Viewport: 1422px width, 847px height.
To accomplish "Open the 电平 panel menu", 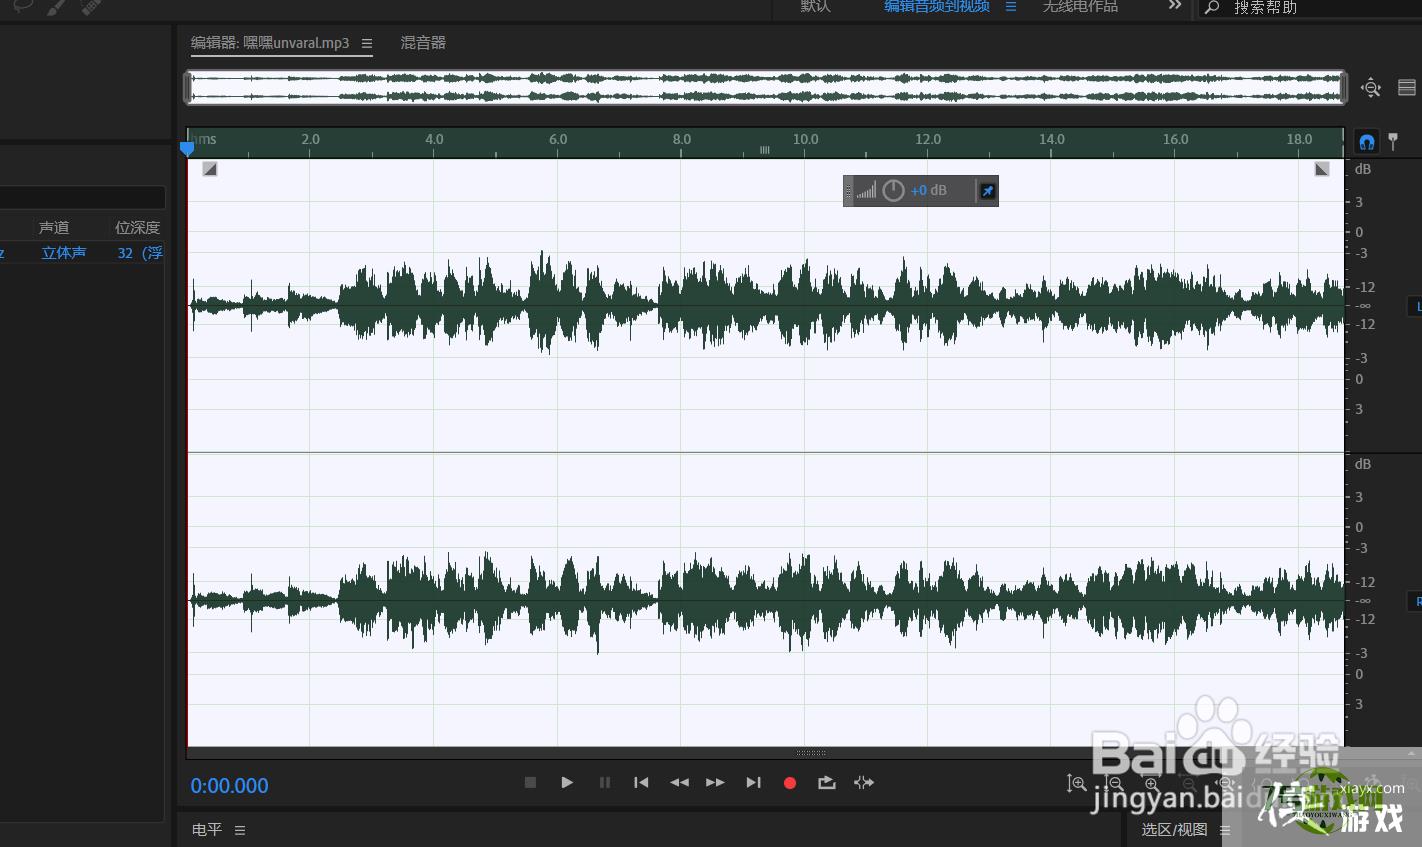I will [x=240, y=830].
